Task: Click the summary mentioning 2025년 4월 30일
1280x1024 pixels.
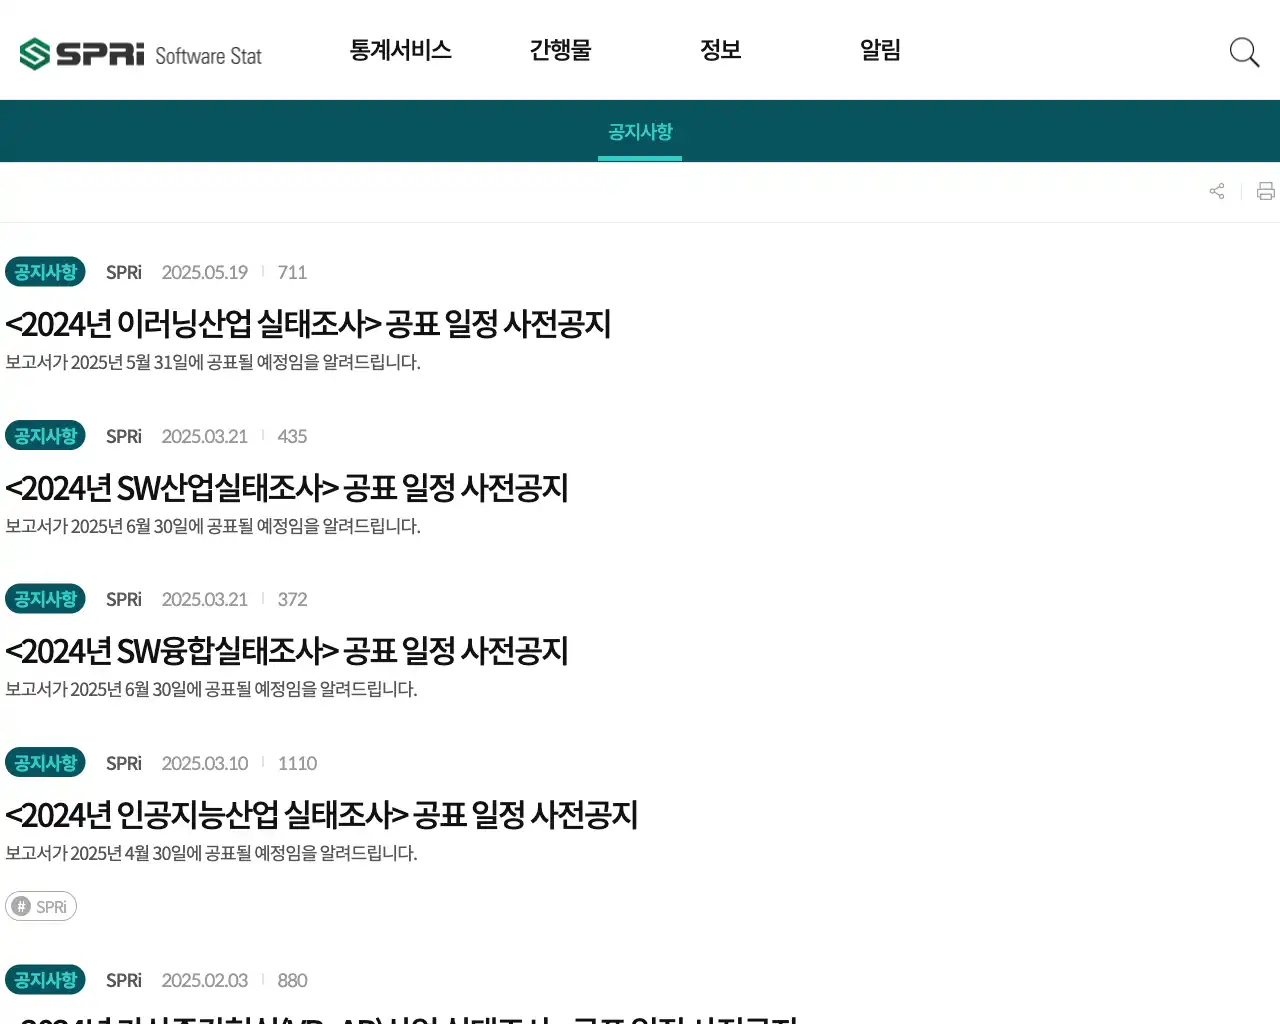Action: click(x=211, y=853)
